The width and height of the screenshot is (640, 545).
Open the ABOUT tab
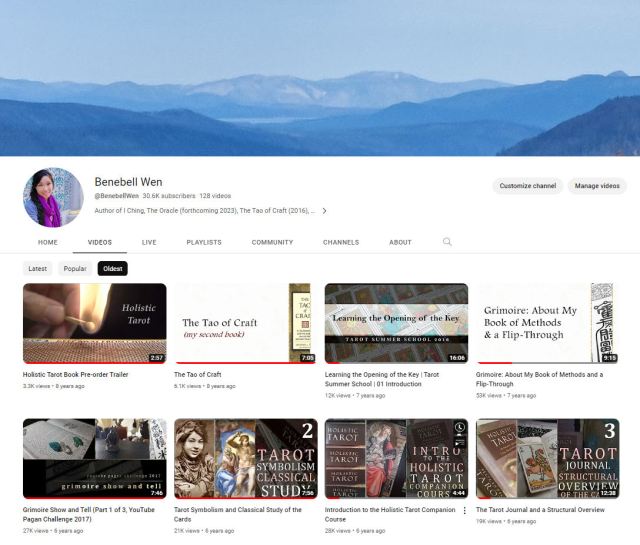tap(400, 242)
